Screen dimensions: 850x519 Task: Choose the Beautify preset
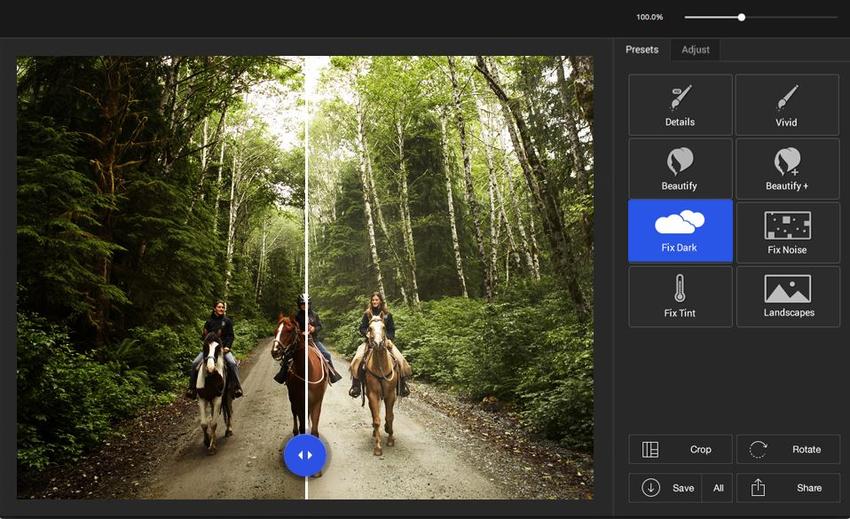click(680, 168)
